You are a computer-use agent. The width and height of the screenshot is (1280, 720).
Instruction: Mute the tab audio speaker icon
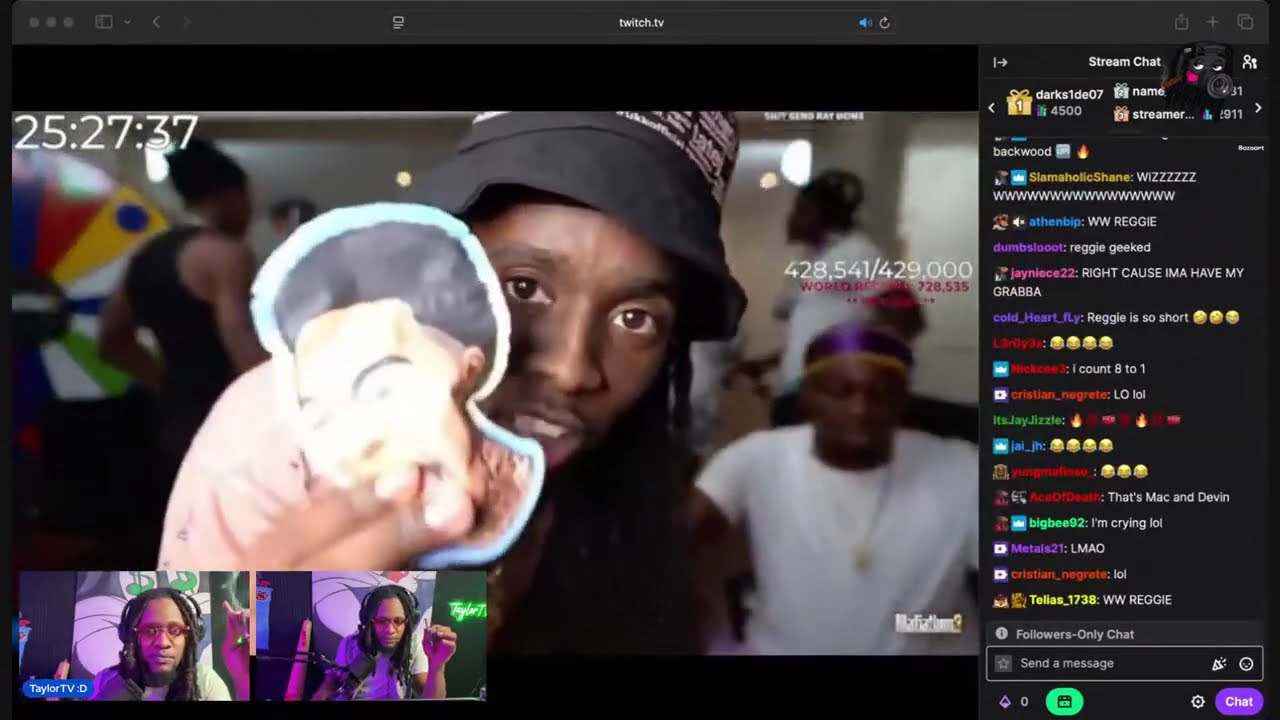(865, 22)
